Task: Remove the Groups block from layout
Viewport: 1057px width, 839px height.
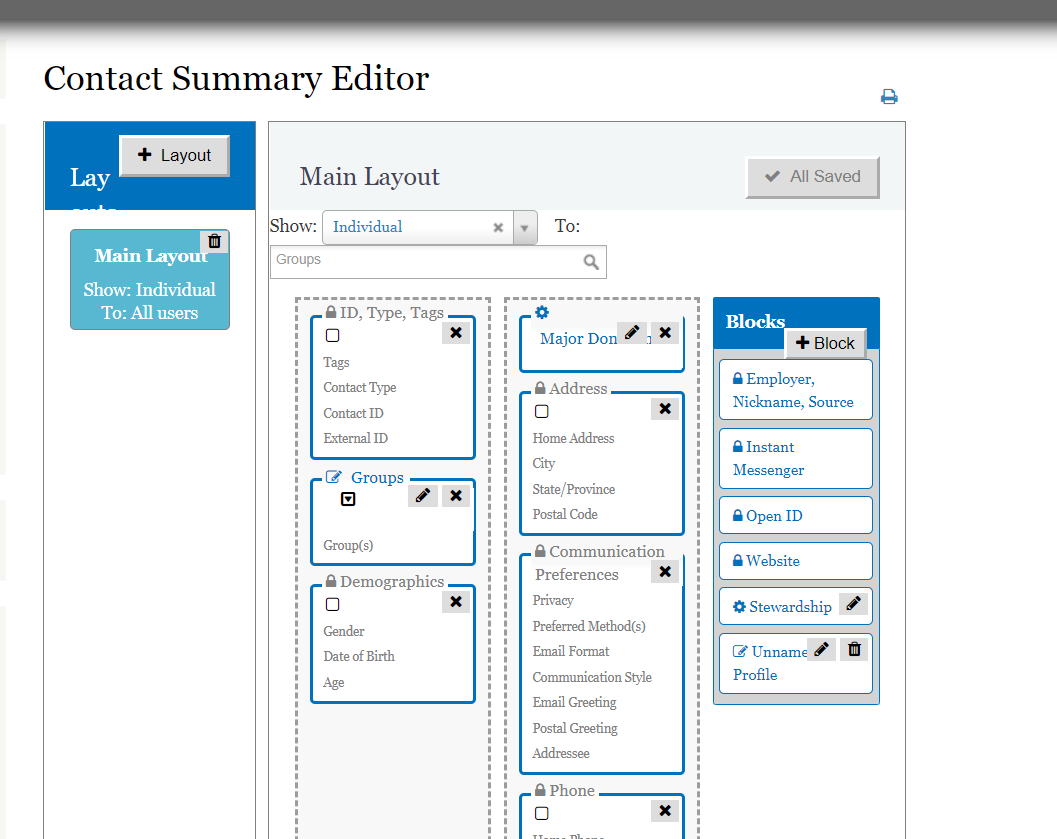Action: click(456, 496)
